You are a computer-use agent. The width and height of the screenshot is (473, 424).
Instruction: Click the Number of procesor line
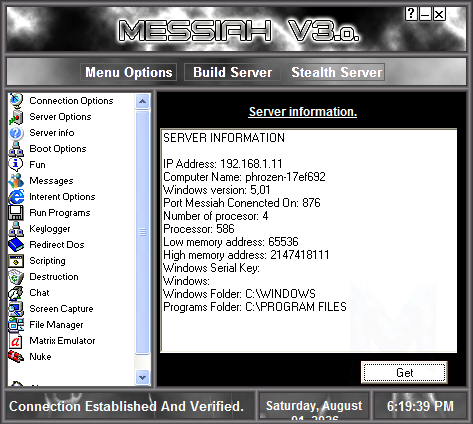pos(216,216)
